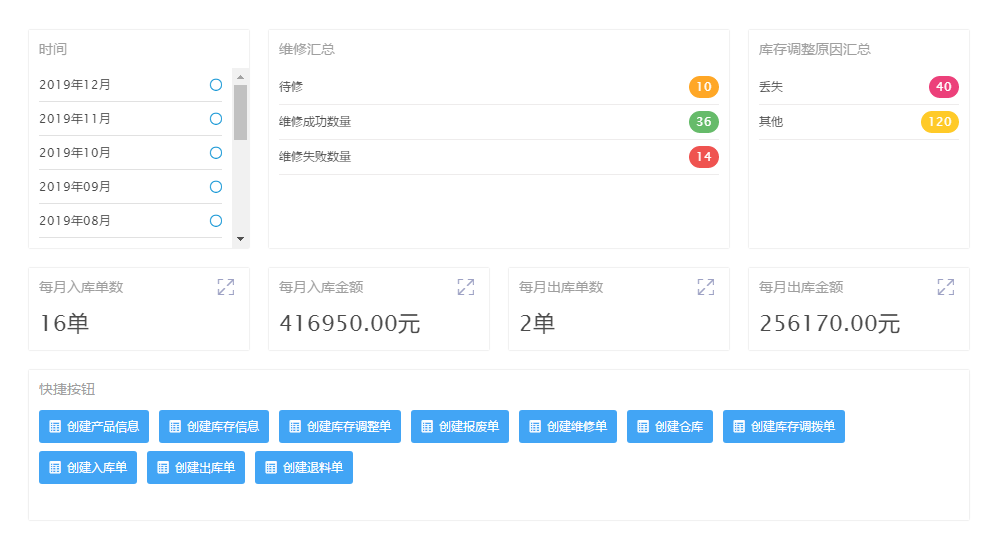This screenshot has height=534, width=991.
Task: Select the 2019年12月 radio button
Action: 216,85
